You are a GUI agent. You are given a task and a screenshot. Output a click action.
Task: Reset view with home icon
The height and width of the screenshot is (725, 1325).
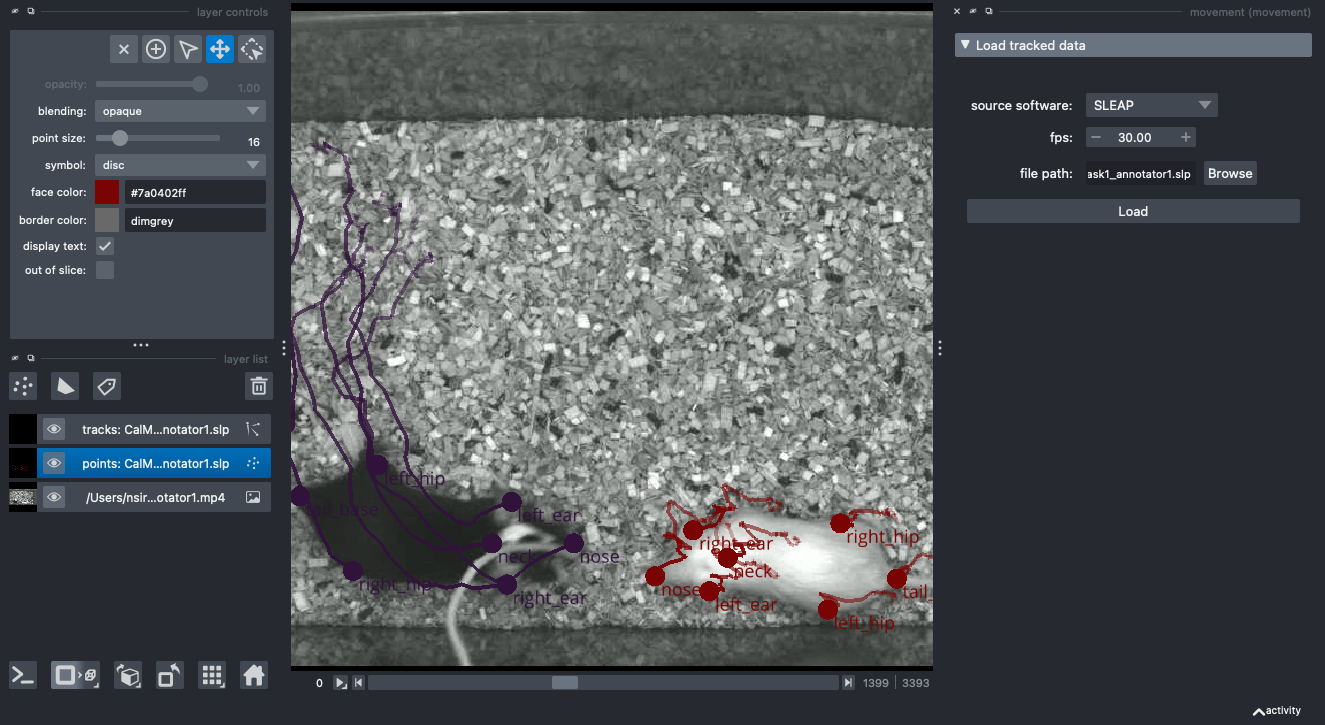(x=254, y=675)
